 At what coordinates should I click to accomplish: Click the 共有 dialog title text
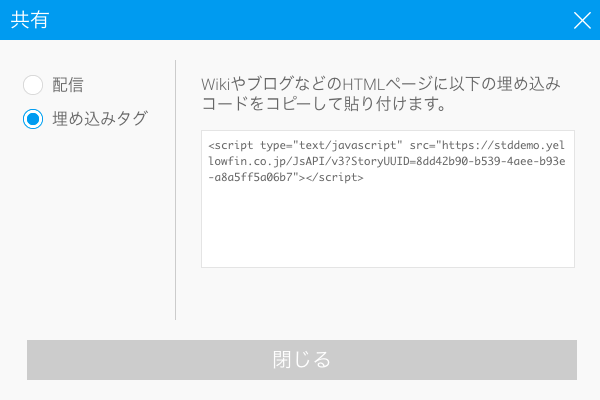pyautogui.click(x=29, y=20)
